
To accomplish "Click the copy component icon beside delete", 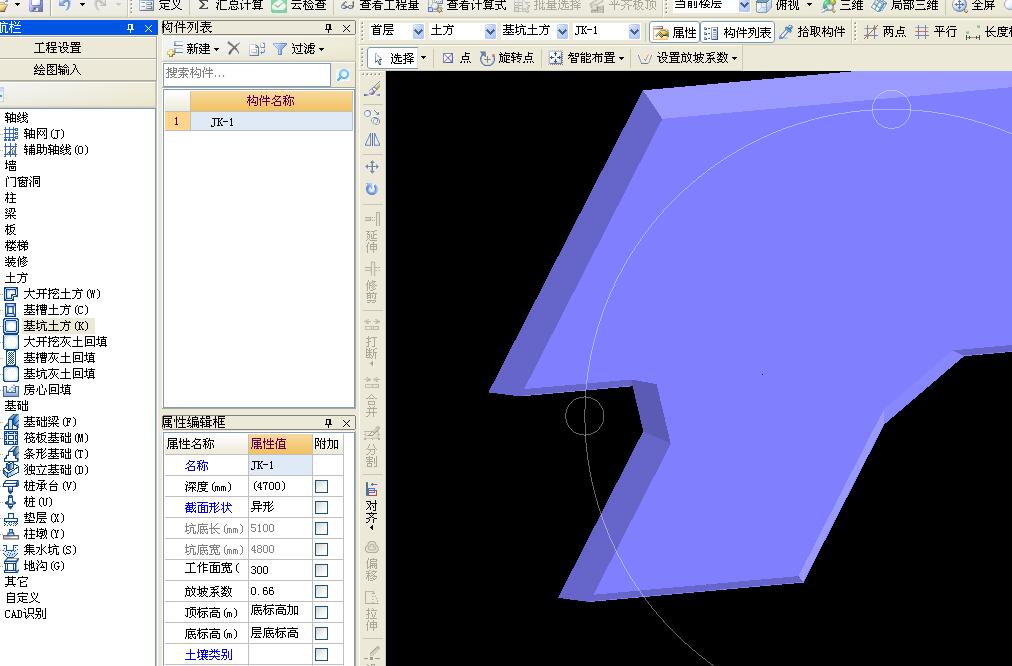I will coord(257,48).
